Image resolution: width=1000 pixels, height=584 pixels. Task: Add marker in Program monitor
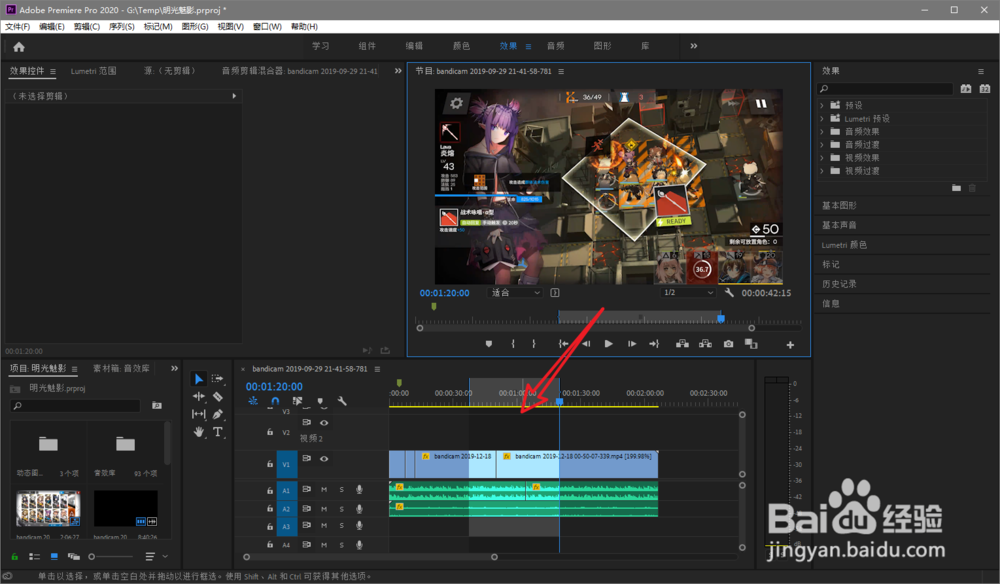coord(489,344)
